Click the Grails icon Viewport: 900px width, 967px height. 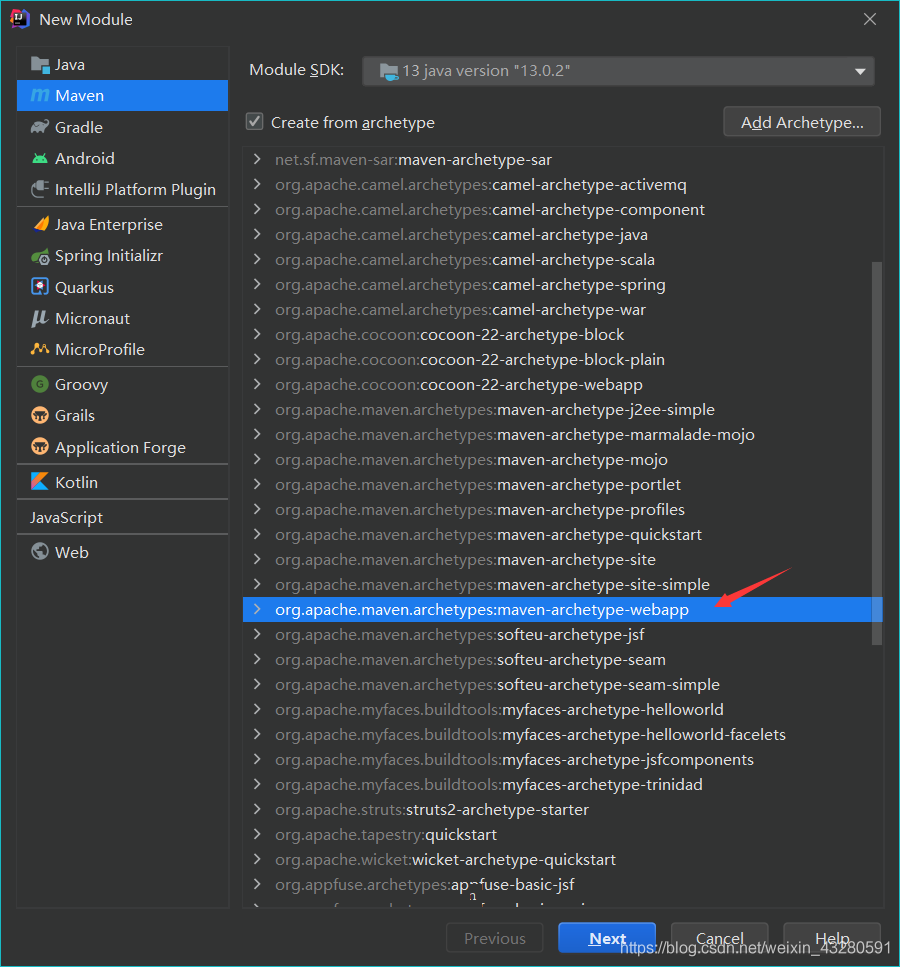click(x=40, y=416)
